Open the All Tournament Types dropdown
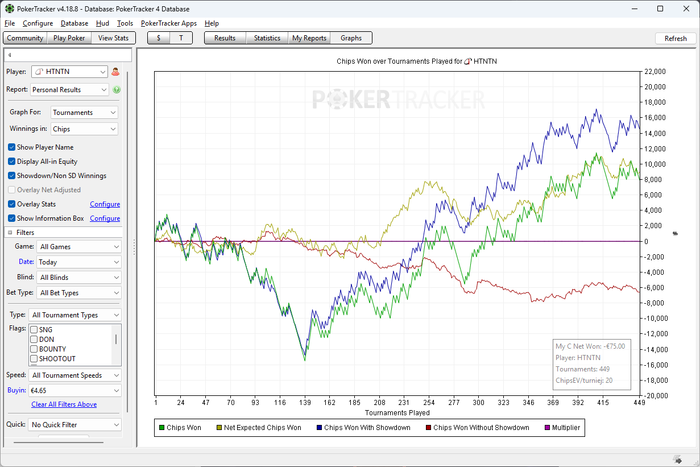Image resolution: width=700 pixels, height=467 pixels. click(x=75, y=315)
